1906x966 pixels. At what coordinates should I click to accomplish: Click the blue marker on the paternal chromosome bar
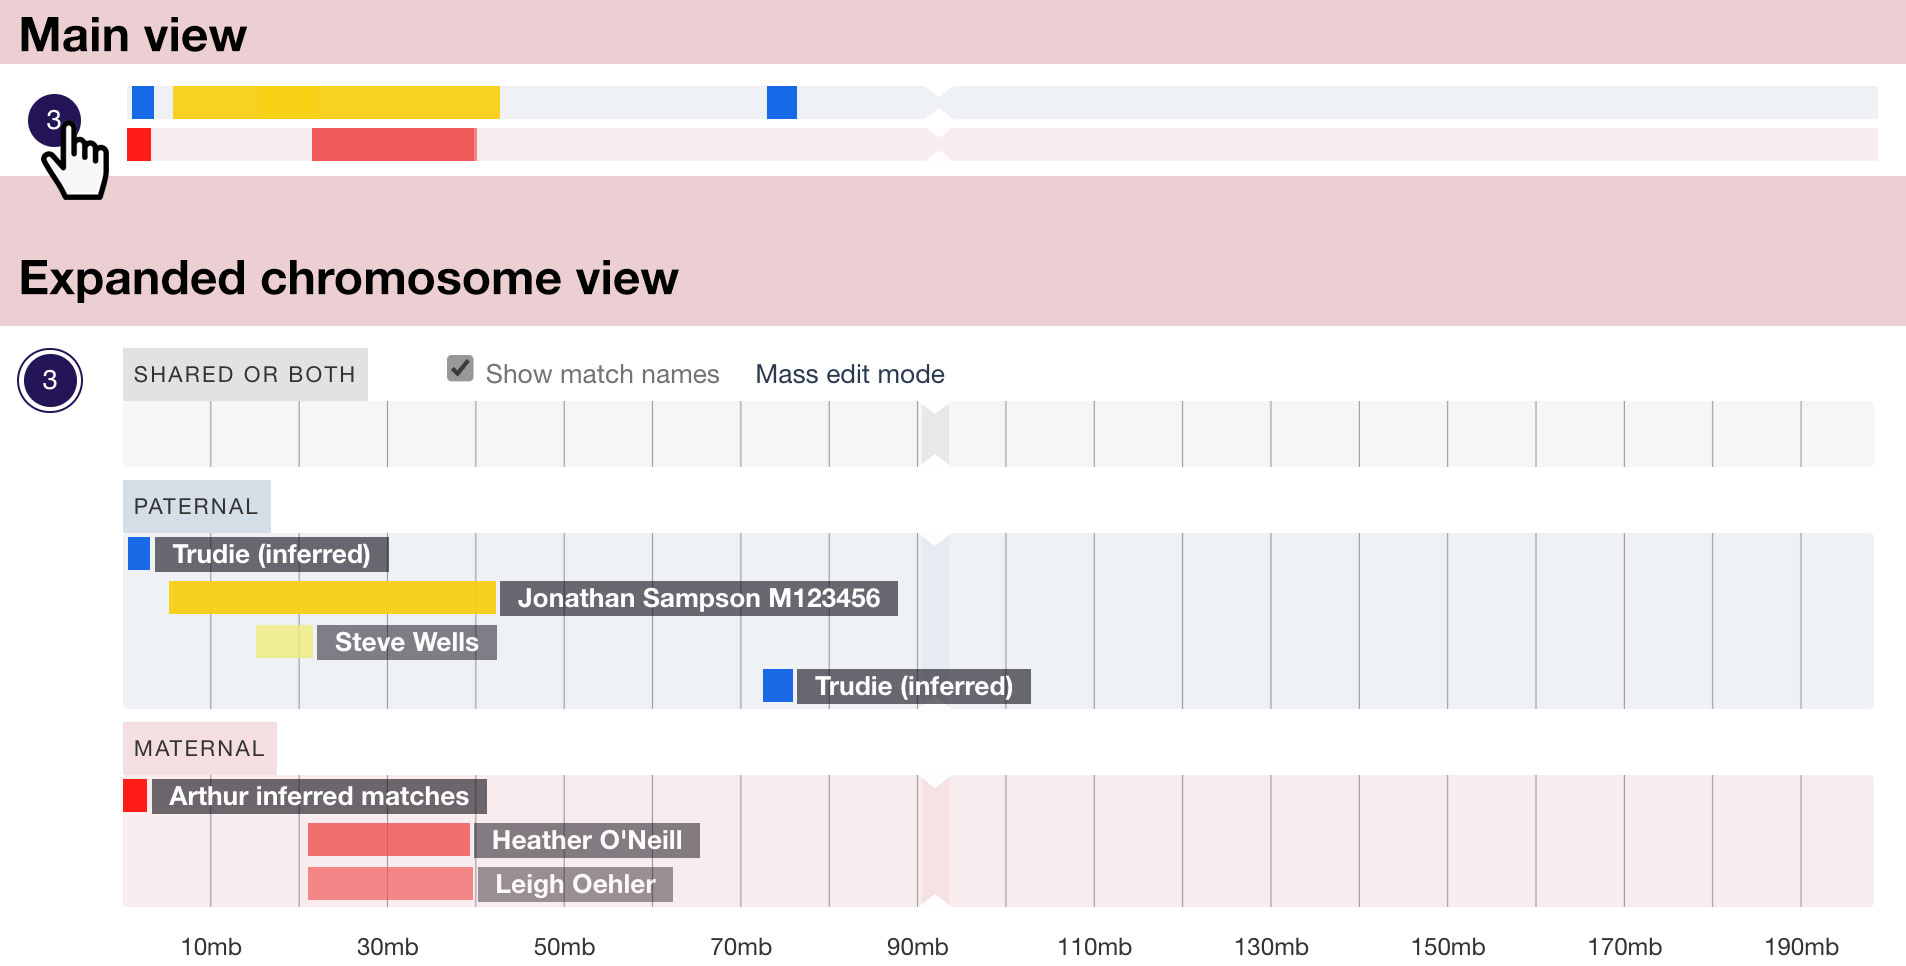click(141, 103)
